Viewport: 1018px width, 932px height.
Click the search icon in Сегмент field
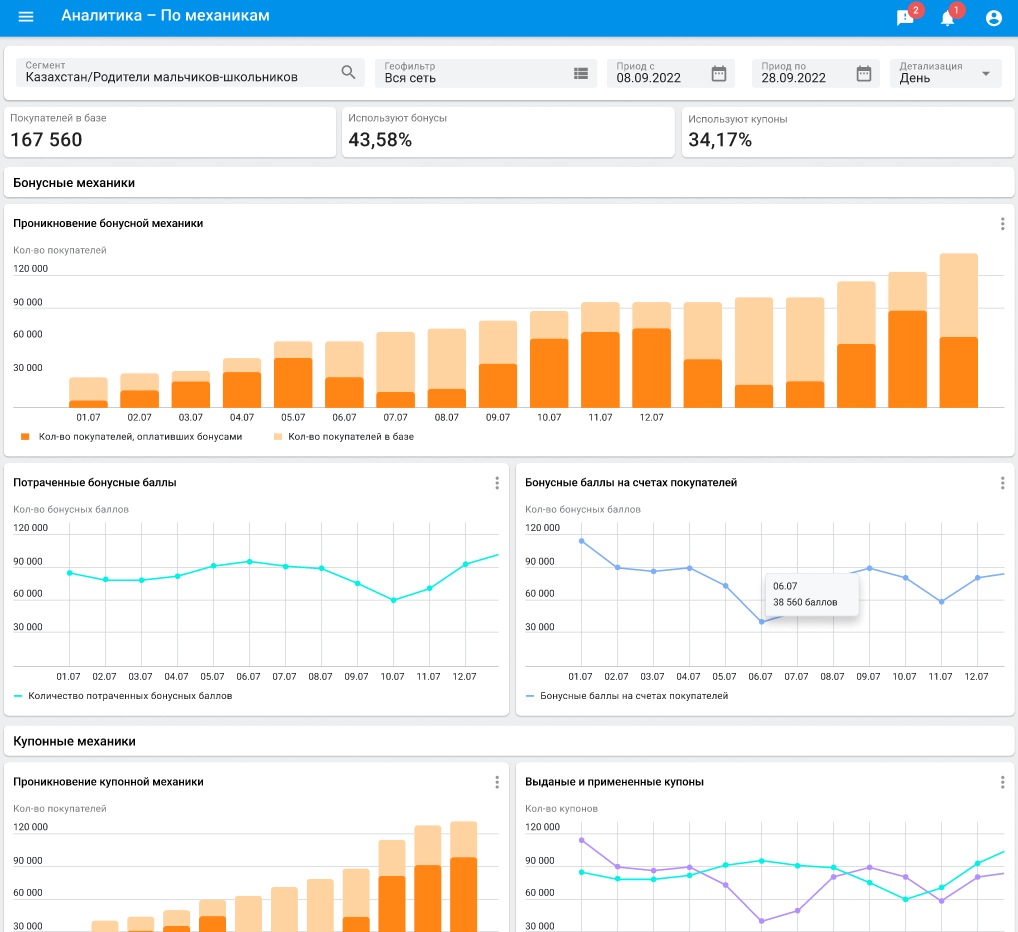click(348, 72)
